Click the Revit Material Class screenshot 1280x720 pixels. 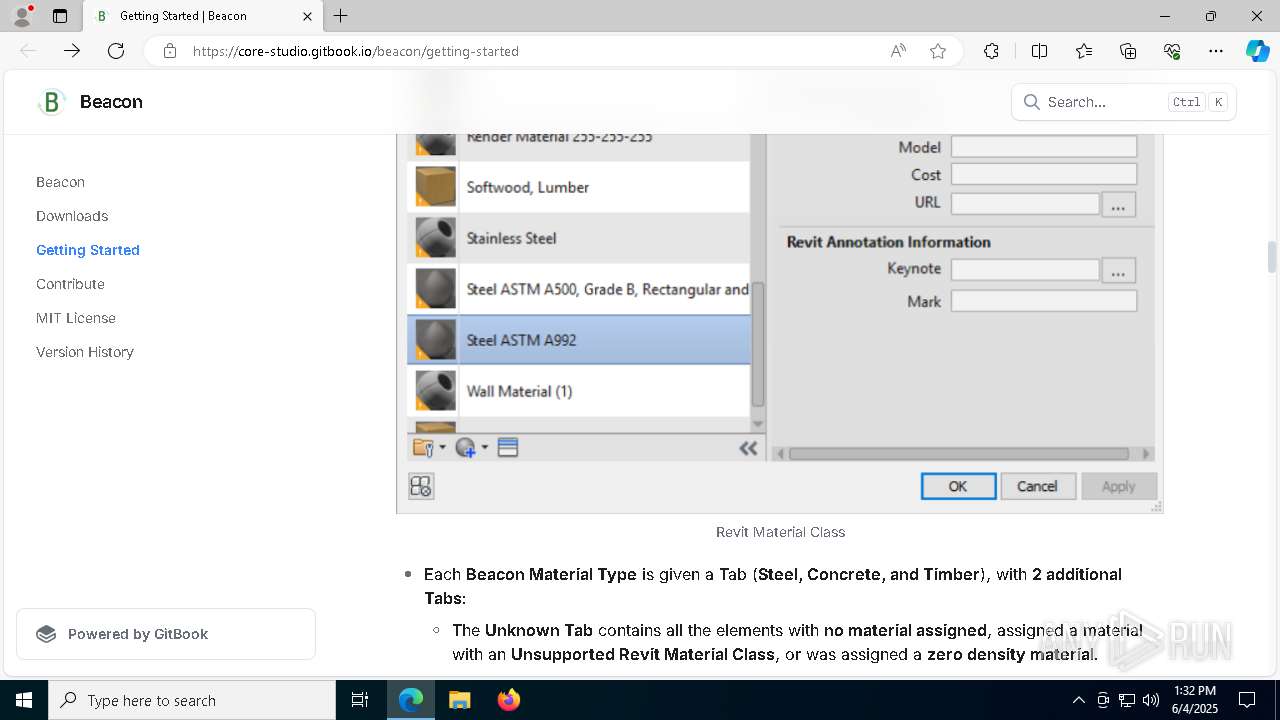pyautogui.click(x=780, y=323)
